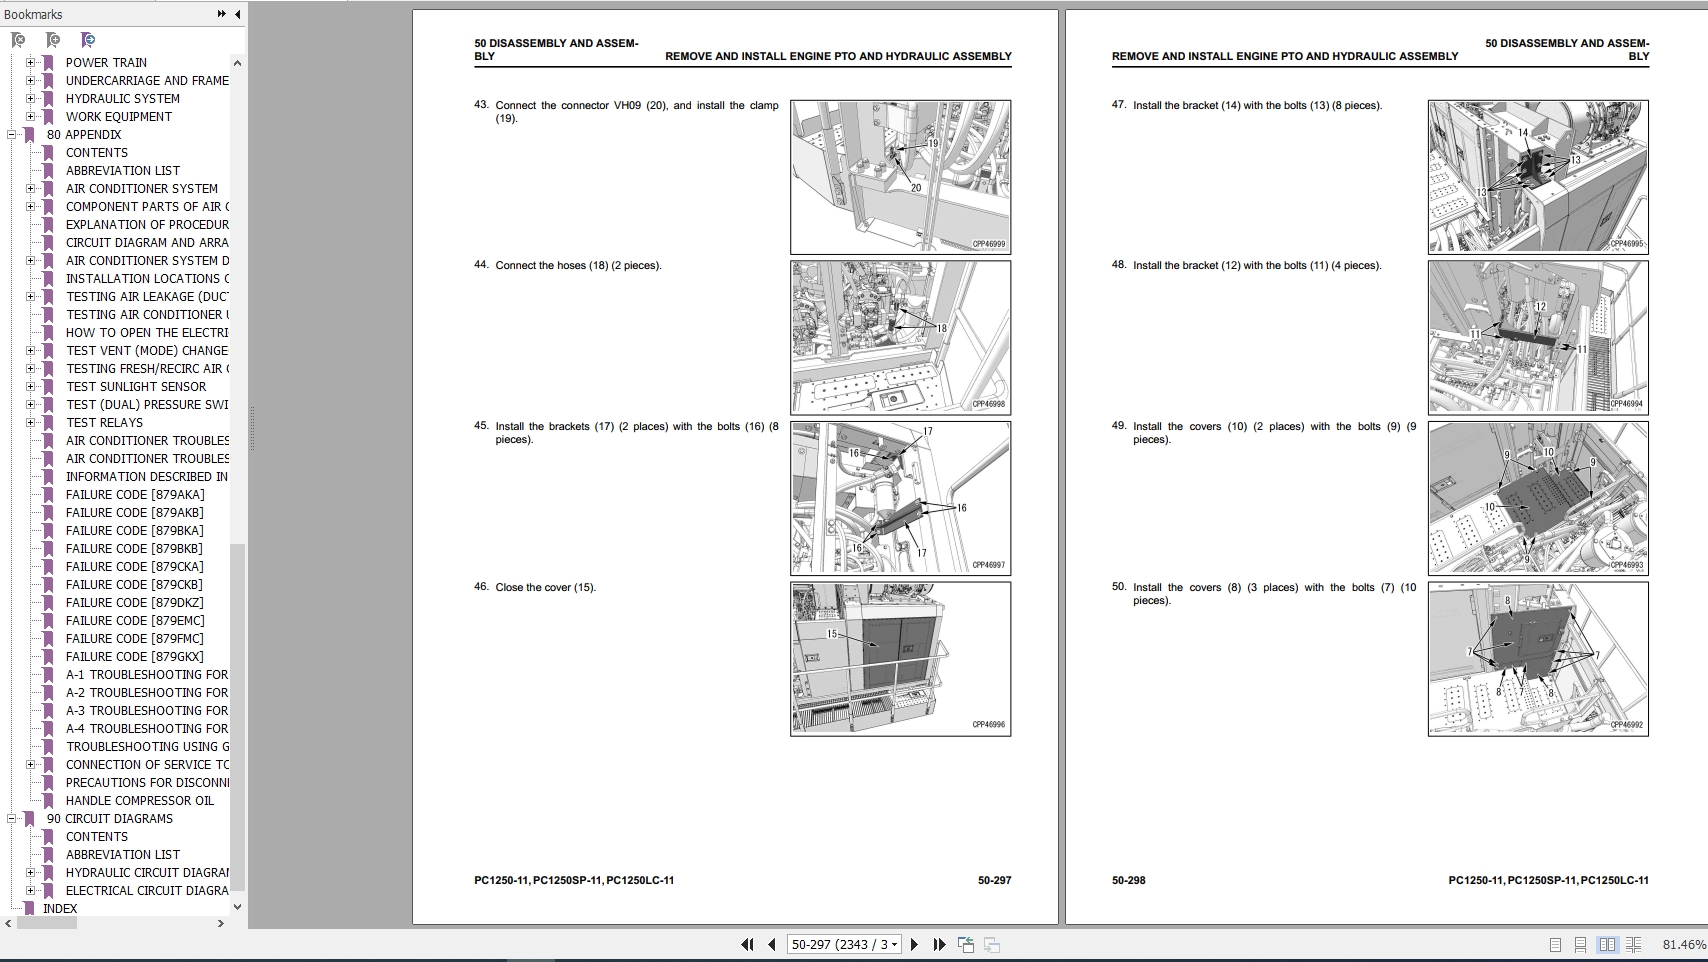Image resolution: width=1708 pixels, height=962 pixels.
Task: Open FAILURE CODE [879DKZ] bookmark
Action: point(135,602)
